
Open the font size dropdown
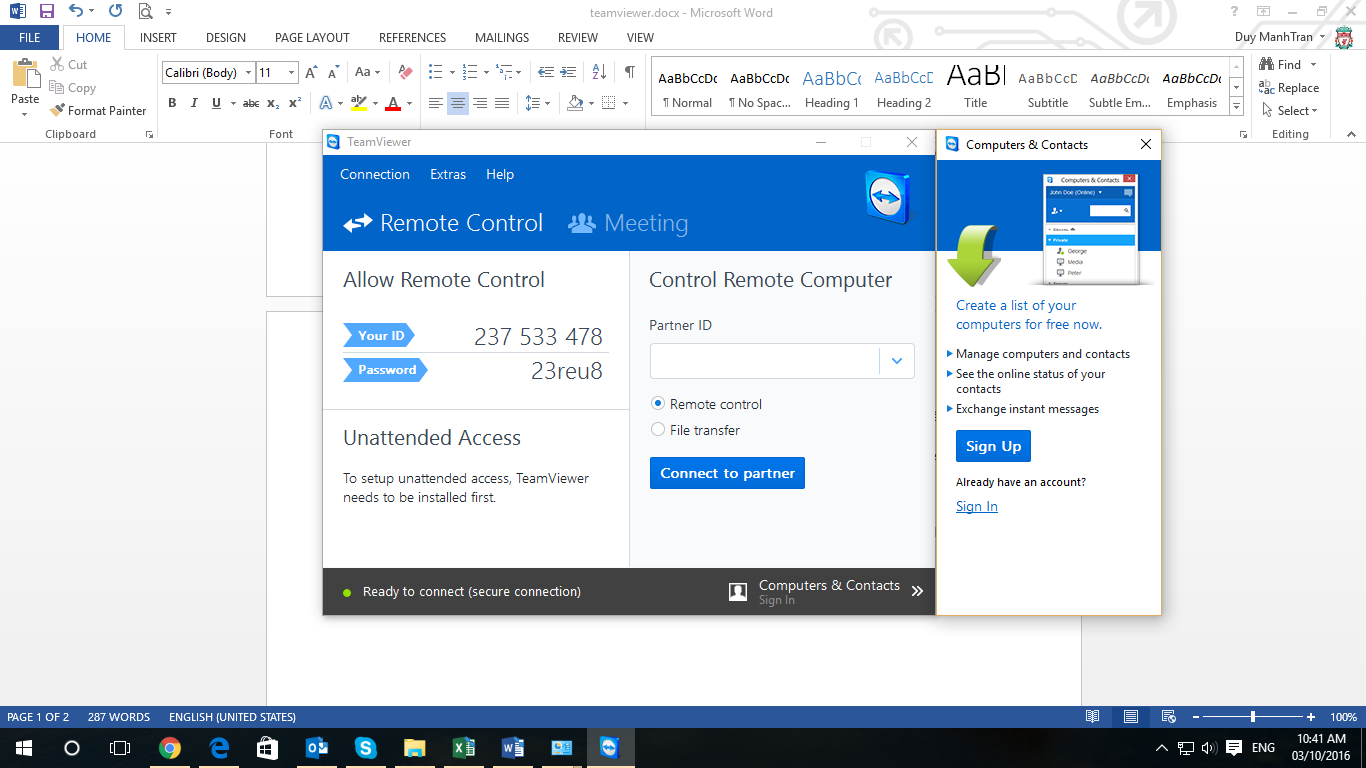point(291,73)
